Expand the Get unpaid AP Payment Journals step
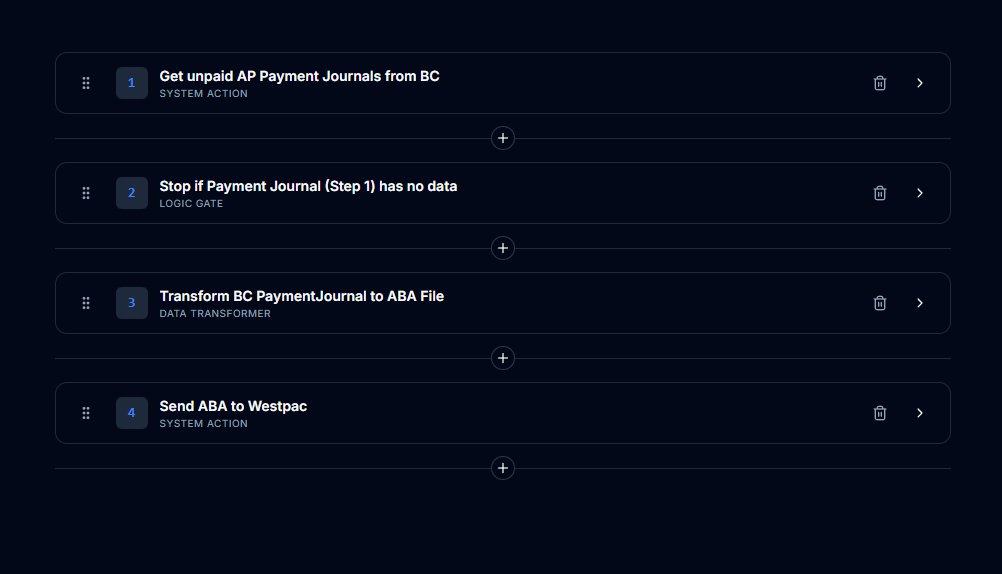The image size is (1002, 574). pos(920,83)
